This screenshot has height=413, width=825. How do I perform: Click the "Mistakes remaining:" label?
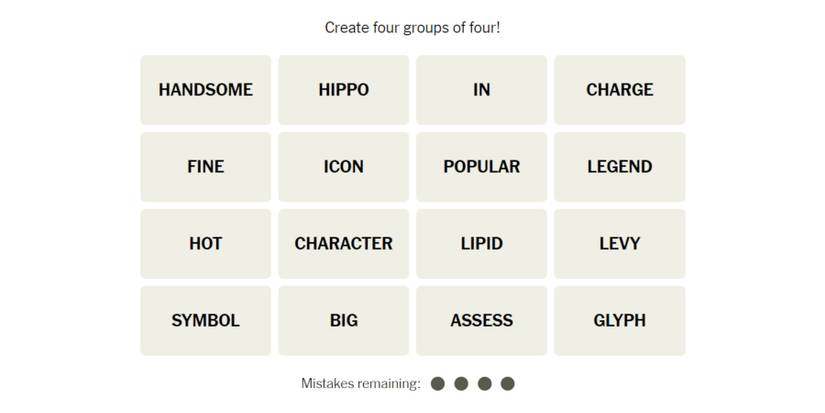pos(360,384)
